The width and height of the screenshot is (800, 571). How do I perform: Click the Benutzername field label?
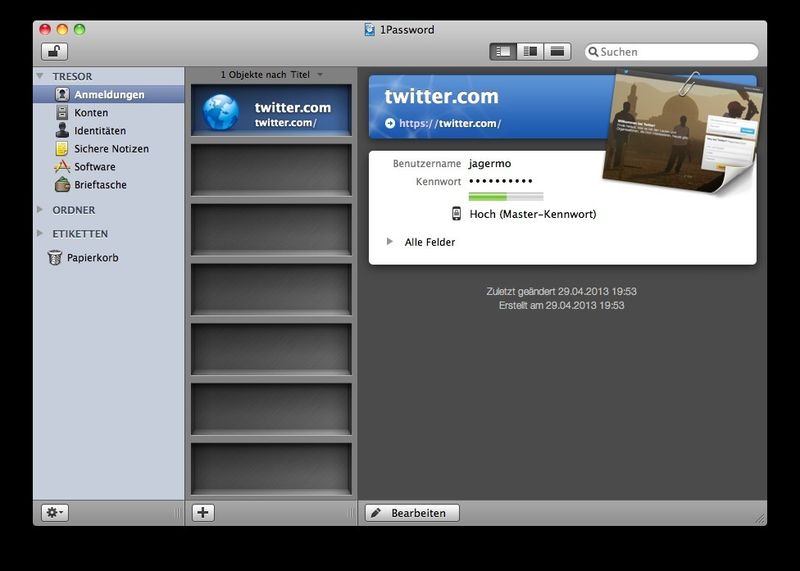427,163
